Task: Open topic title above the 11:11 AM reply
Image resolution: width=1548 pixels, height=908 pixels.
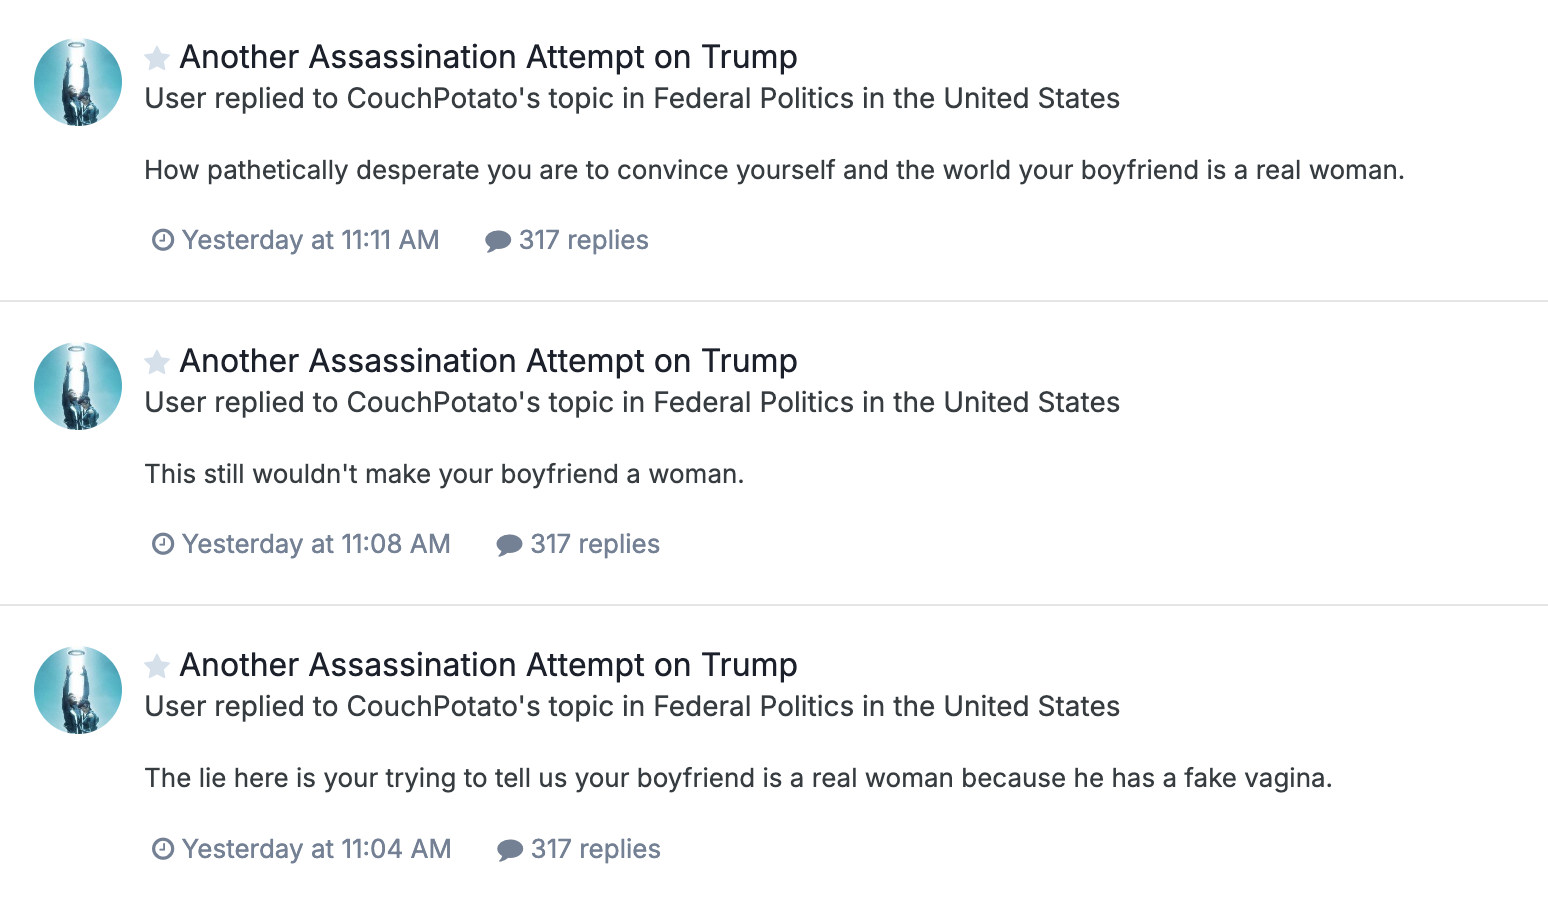Action: [489, 57]
